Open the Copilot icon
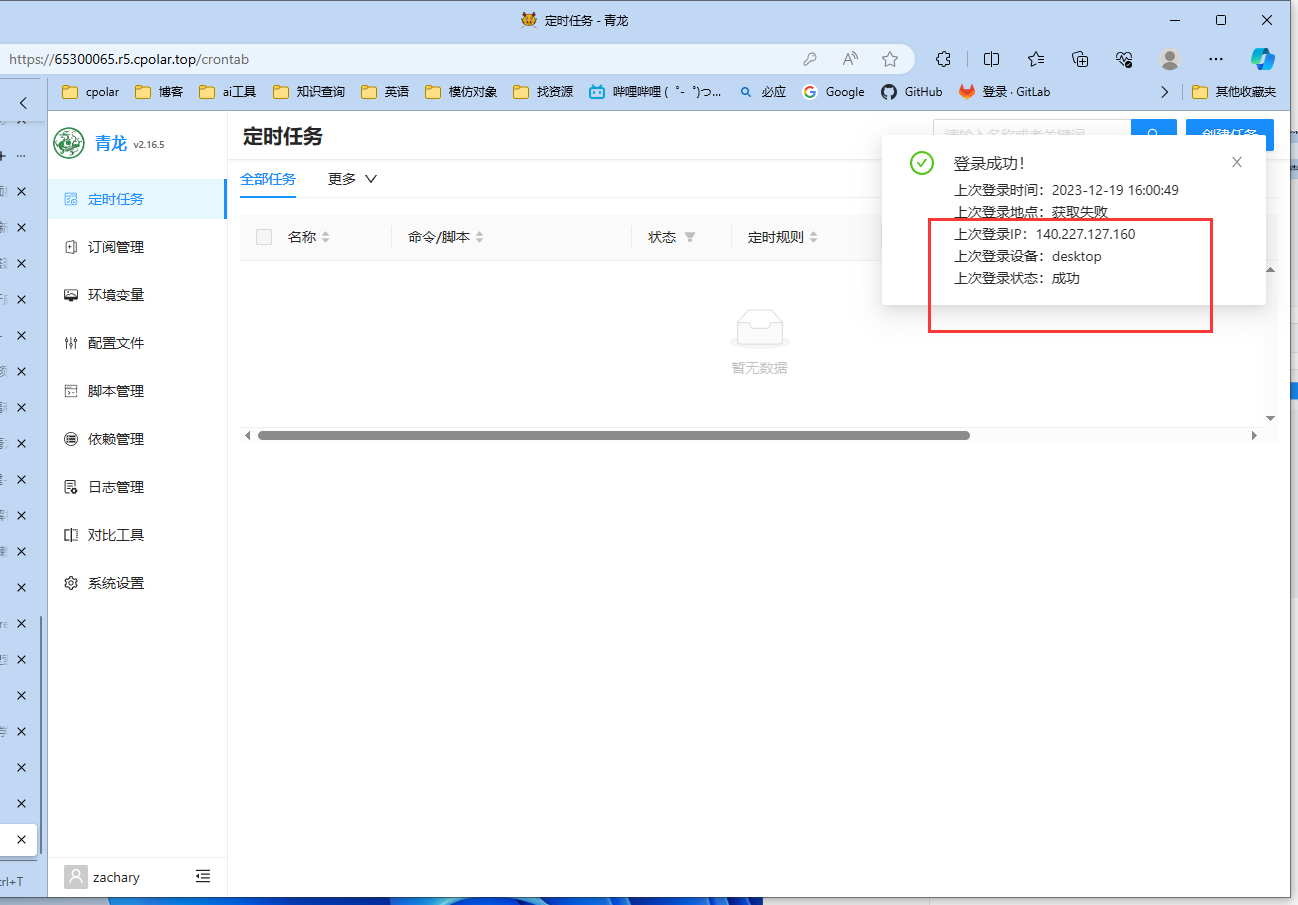Screen dimensions: 1298x905 (x=1263, y=59)
